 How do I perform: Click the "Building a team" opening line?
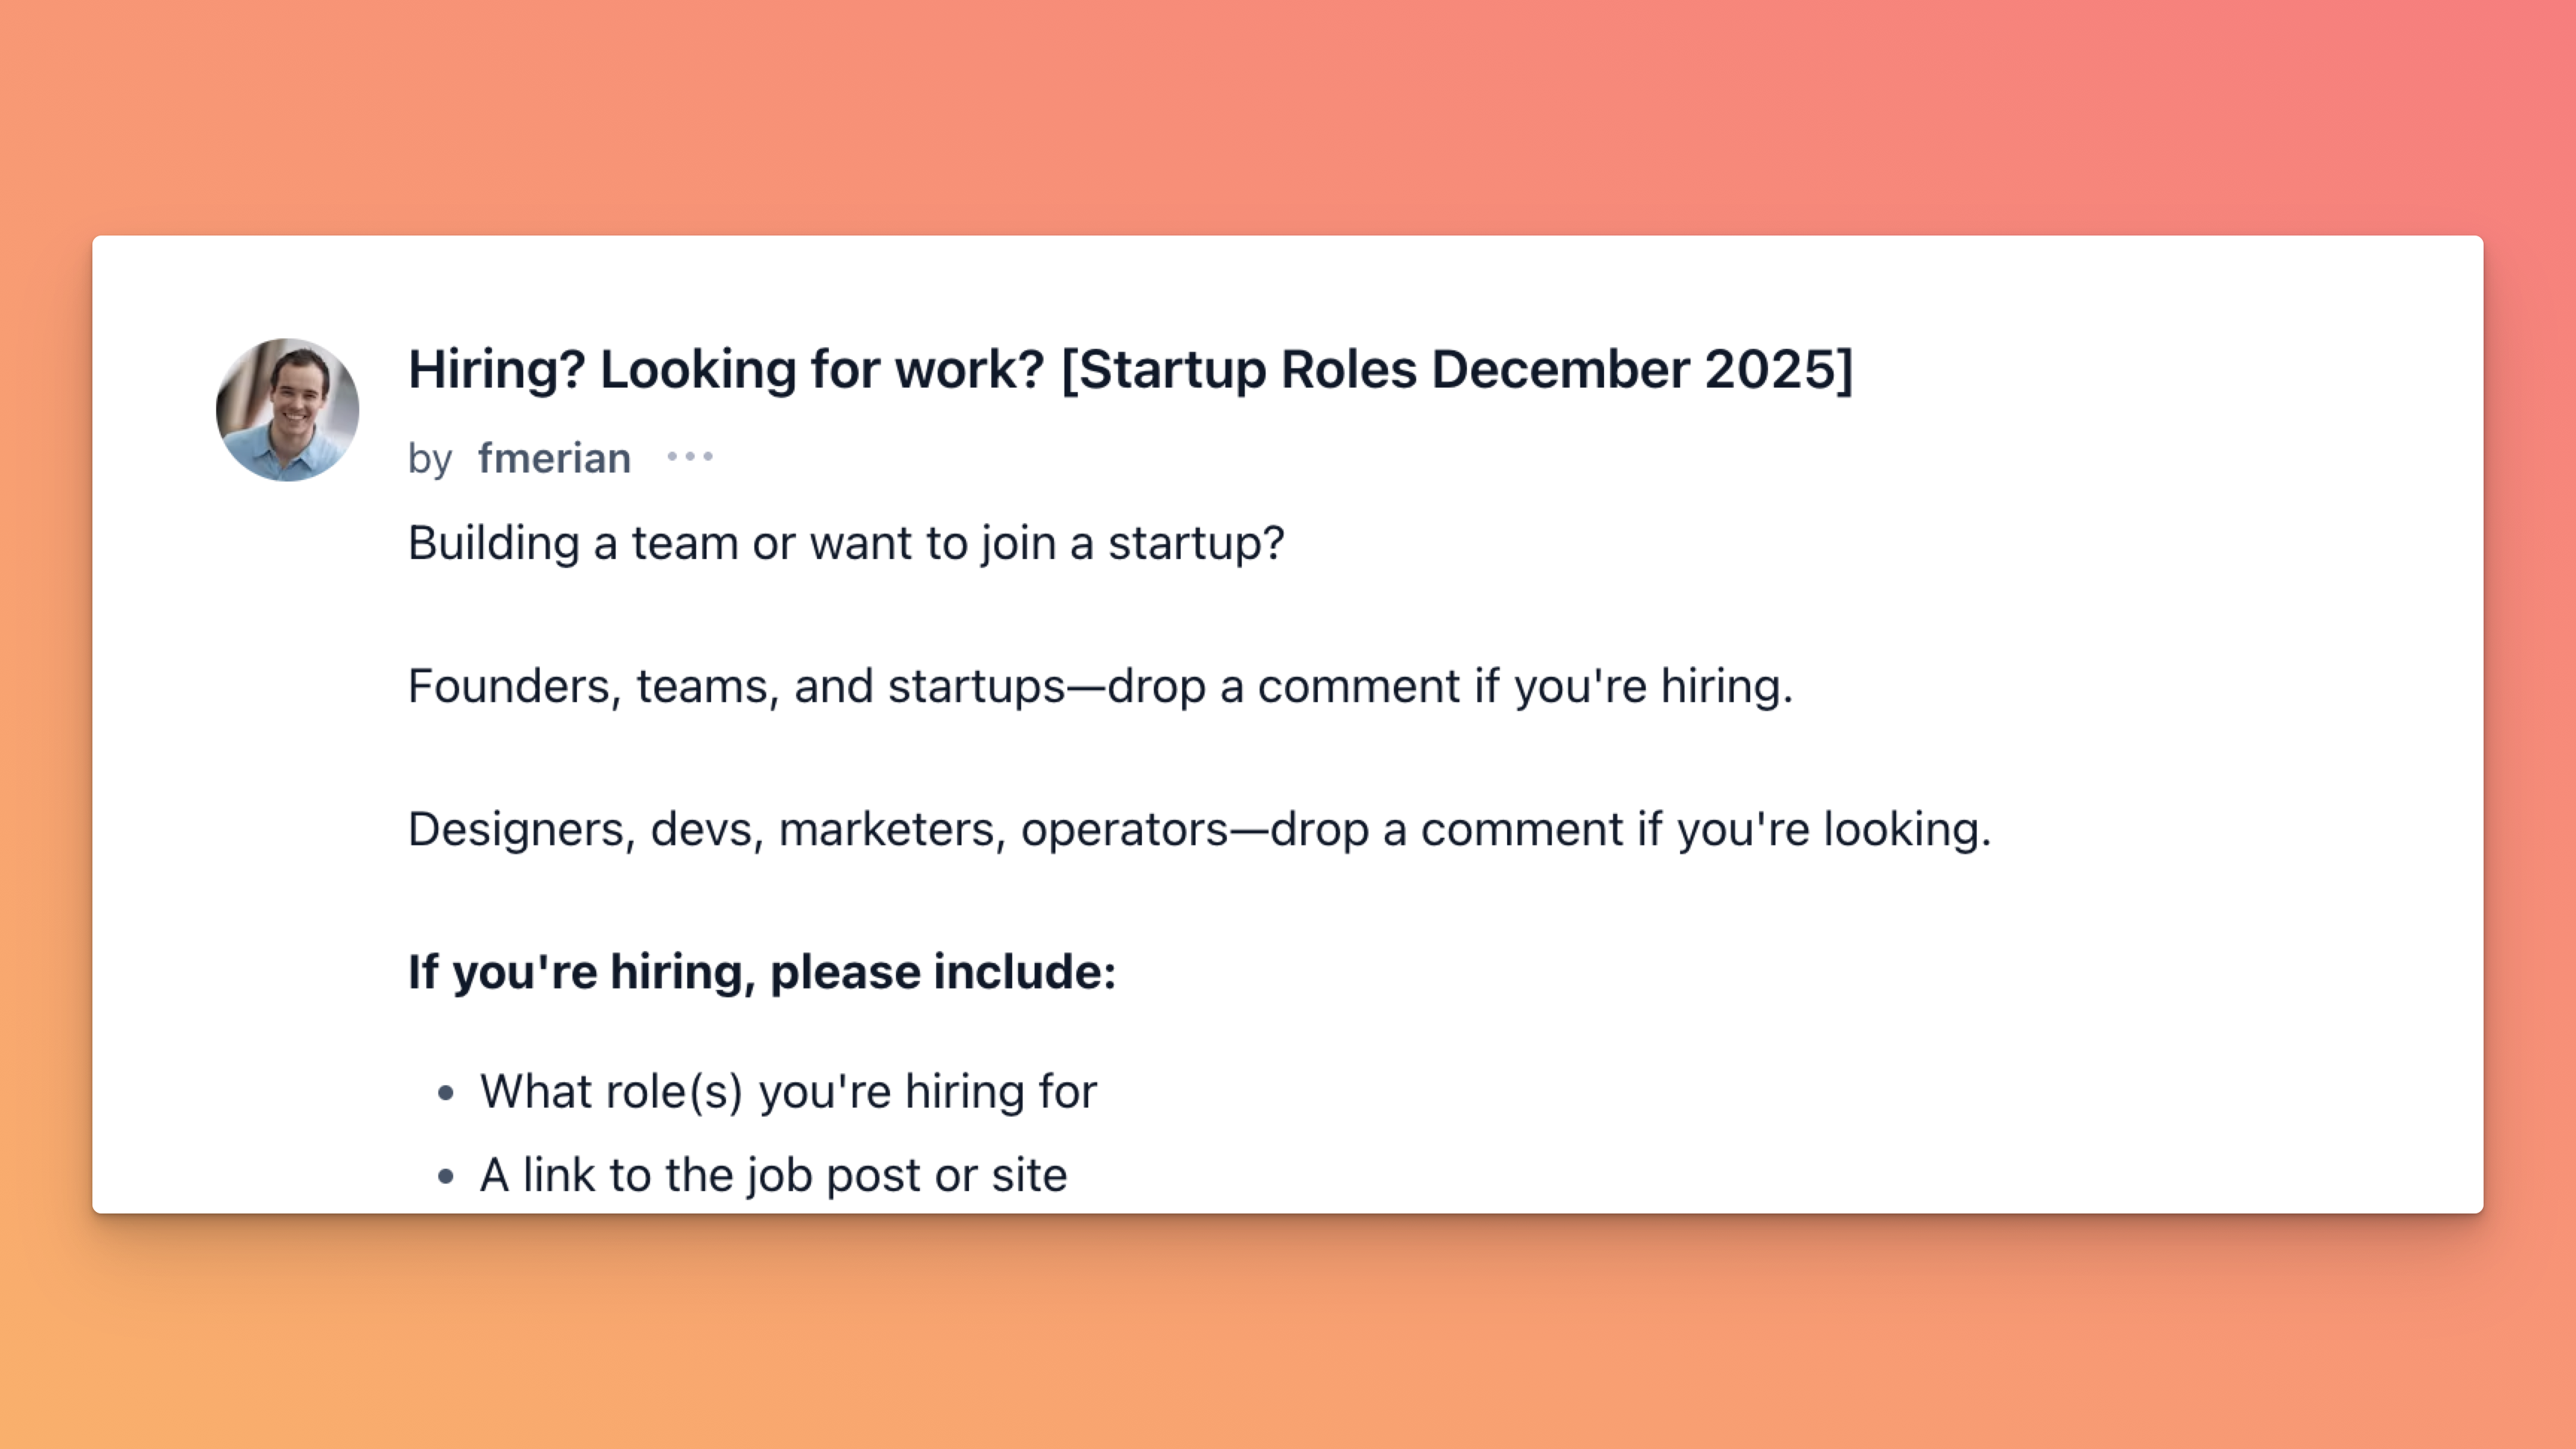[x=846, y=543]
